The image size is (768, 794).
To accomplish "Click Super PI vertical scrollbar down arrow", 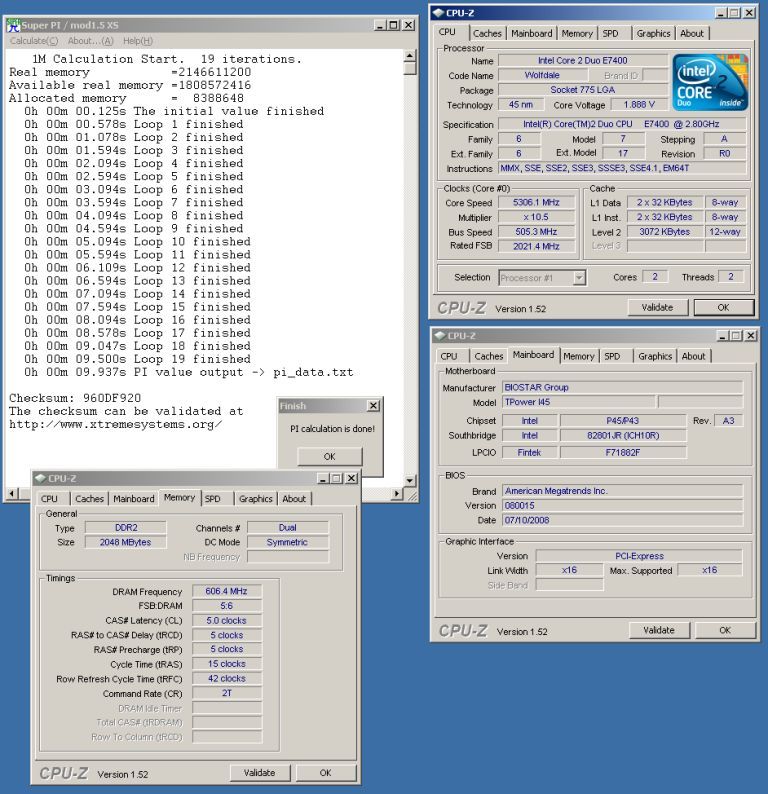I will click(x=410, y=480).
